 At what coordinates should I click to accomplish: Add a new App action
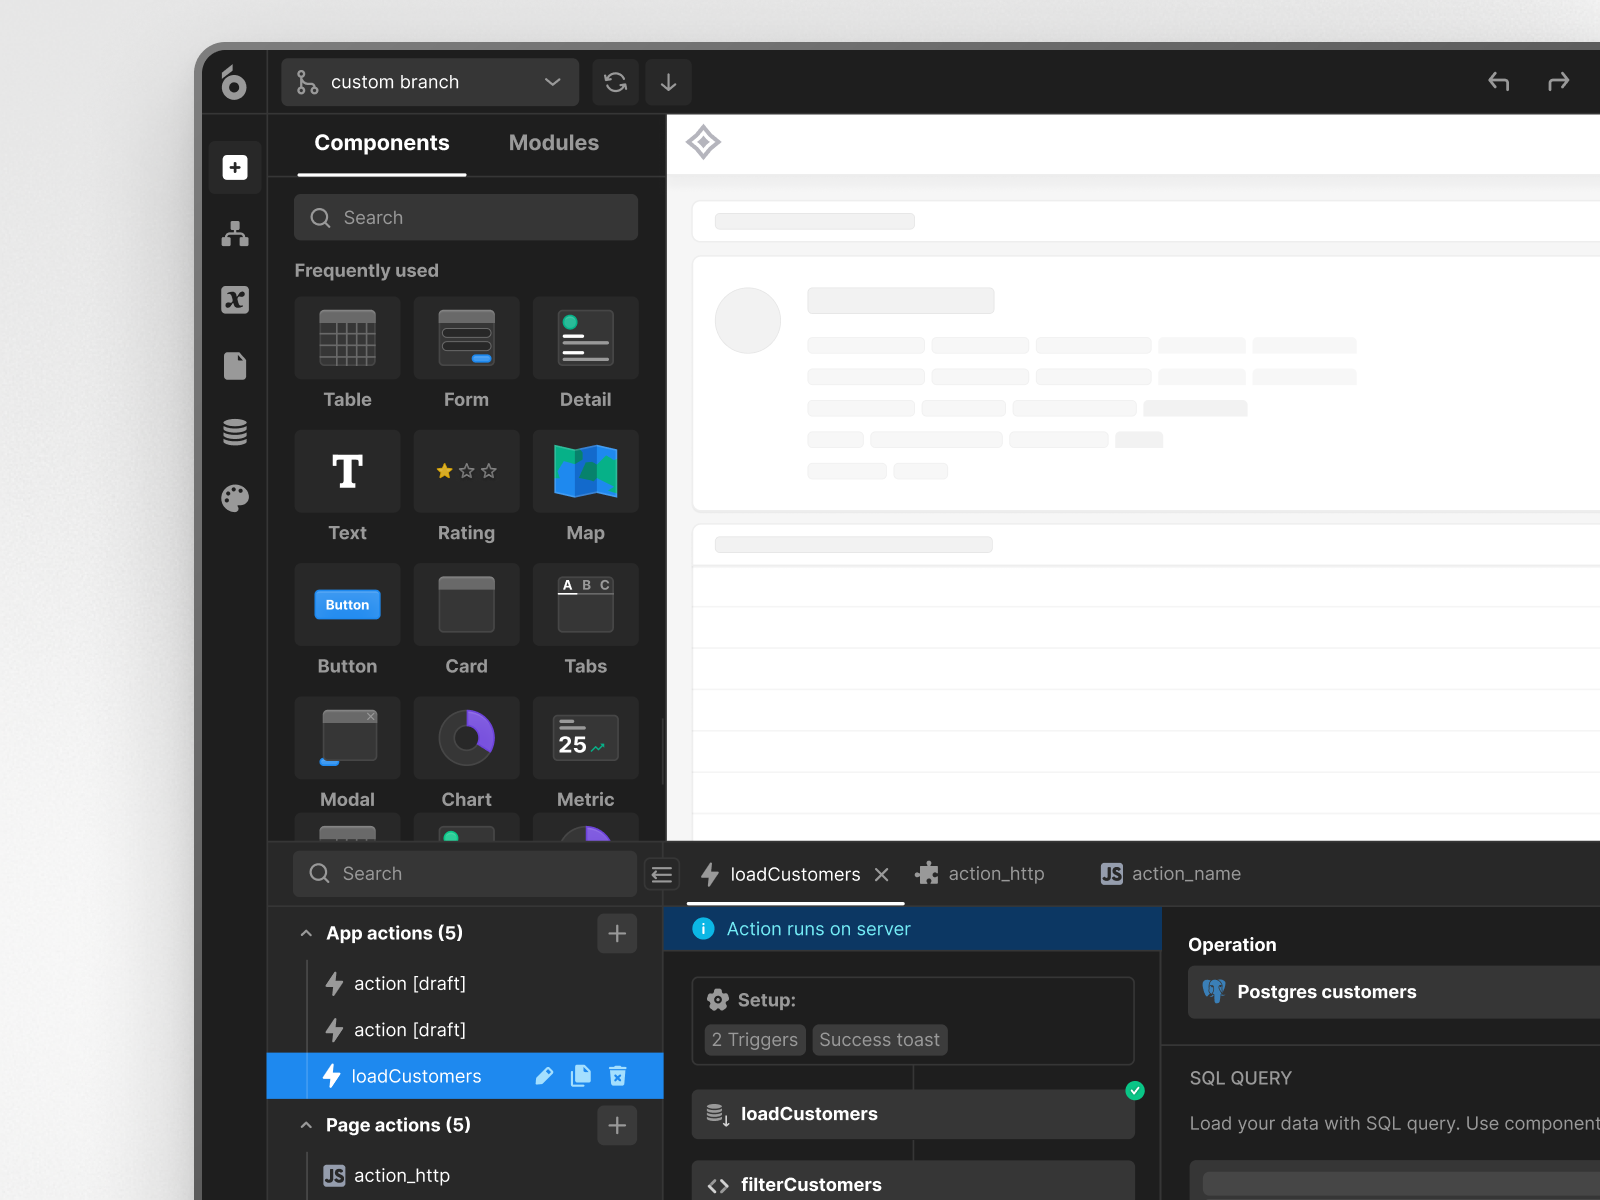pos(617,933)
